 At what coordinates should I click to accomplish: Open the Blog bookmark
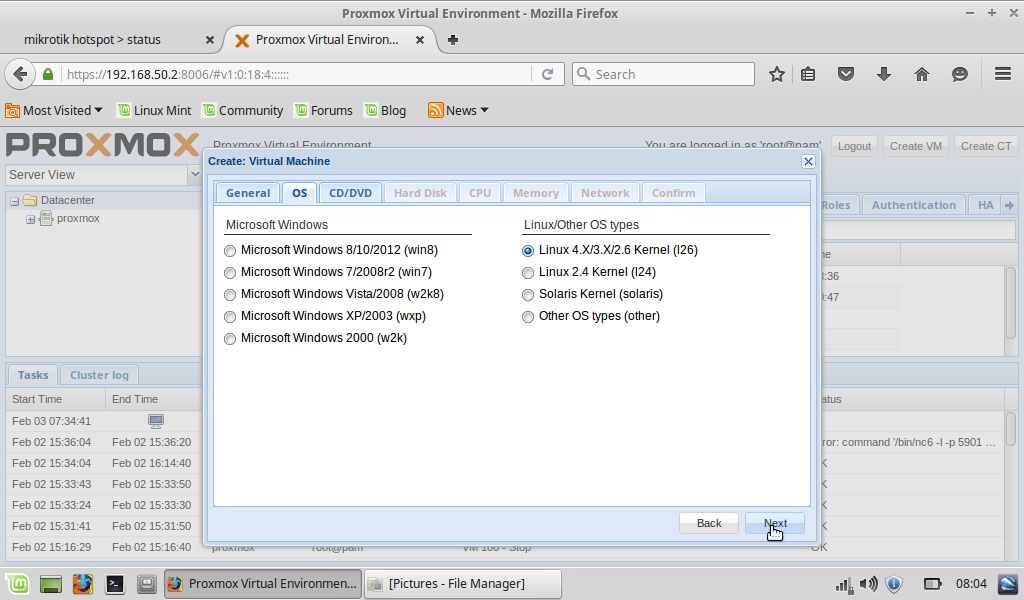[x=385, y=110]
